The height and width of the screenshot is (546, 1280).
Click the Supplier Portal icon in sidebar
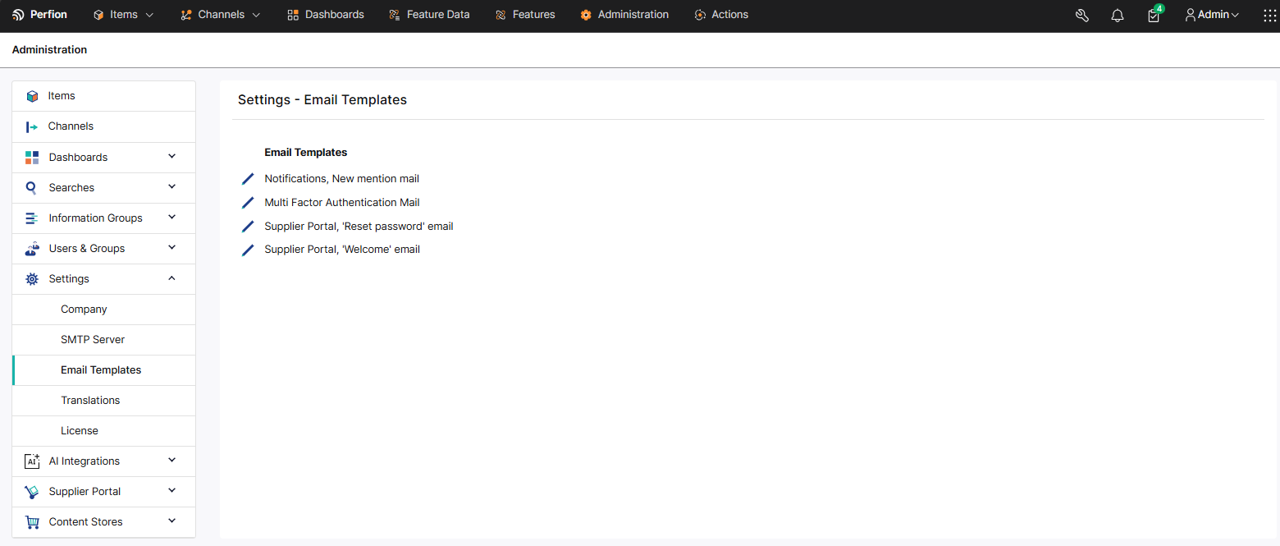coord(32,492)
